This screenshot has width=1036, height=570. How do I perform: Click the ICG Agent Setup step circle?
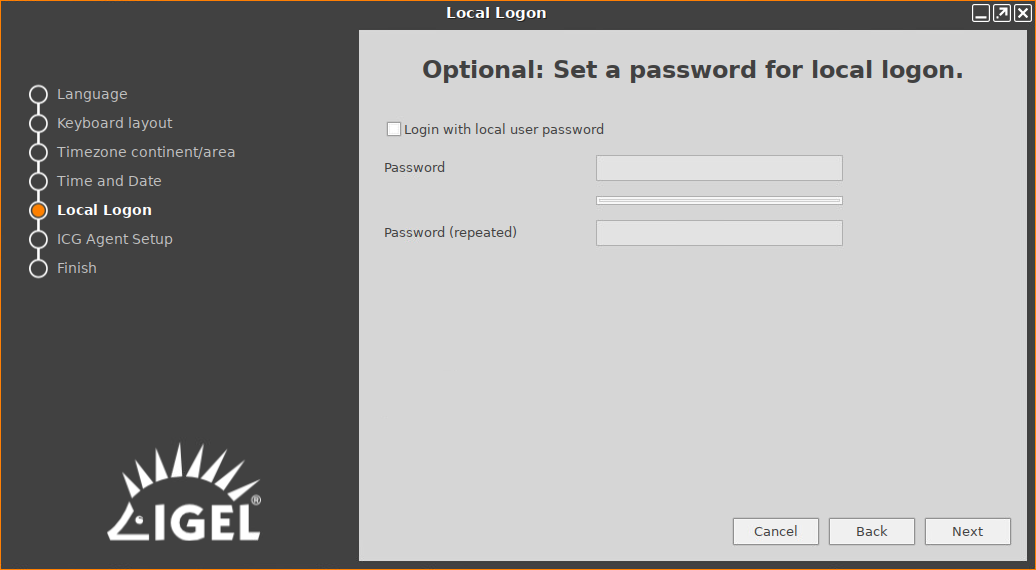[38, 239]
